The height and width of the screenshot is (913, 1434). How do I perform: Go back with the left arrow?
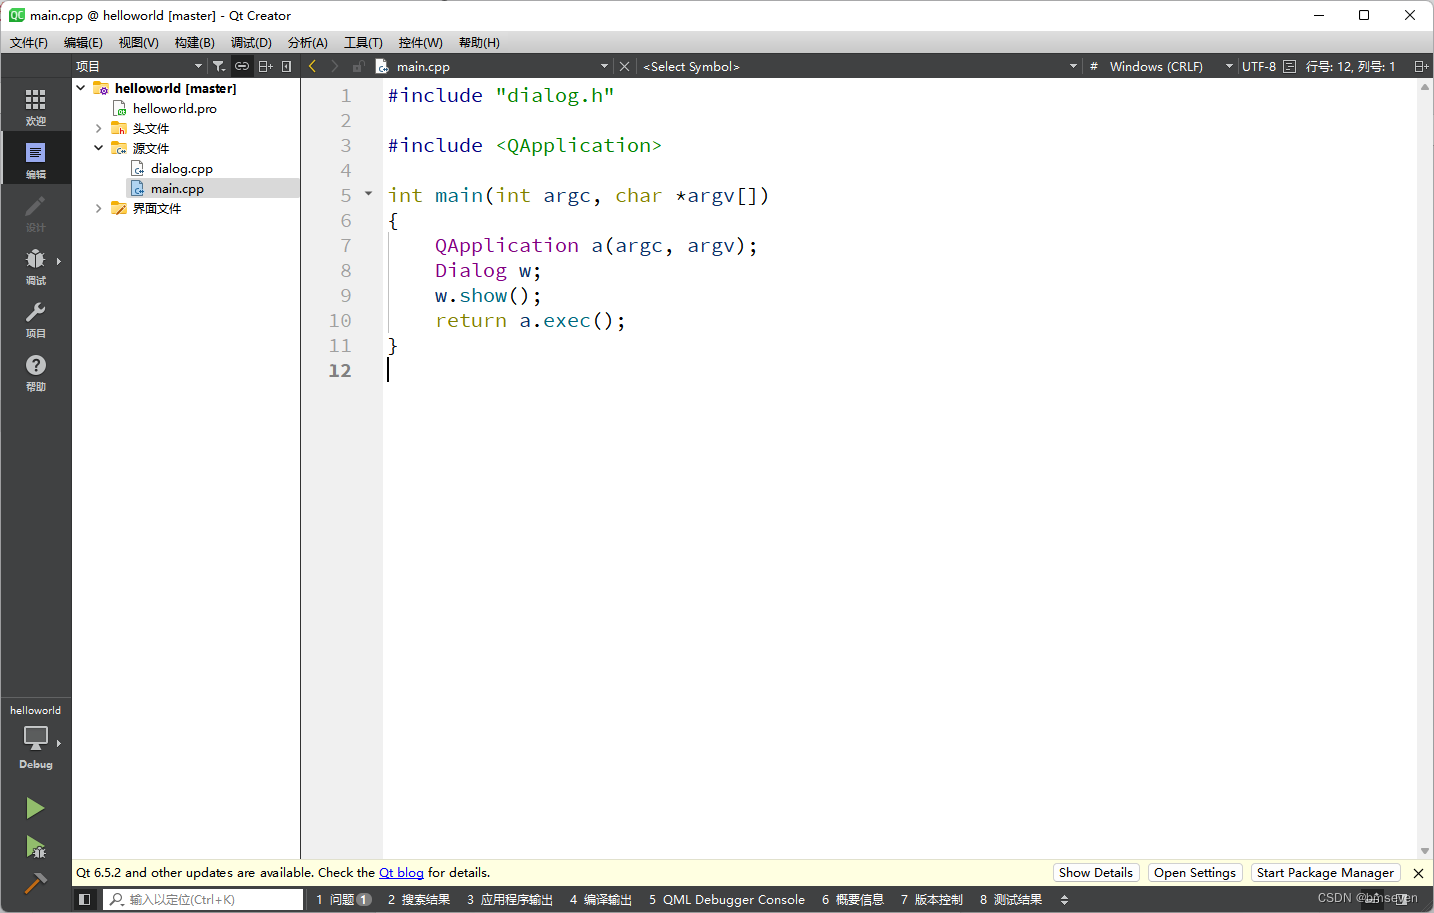pyautogui.click(x=312, y=66)
